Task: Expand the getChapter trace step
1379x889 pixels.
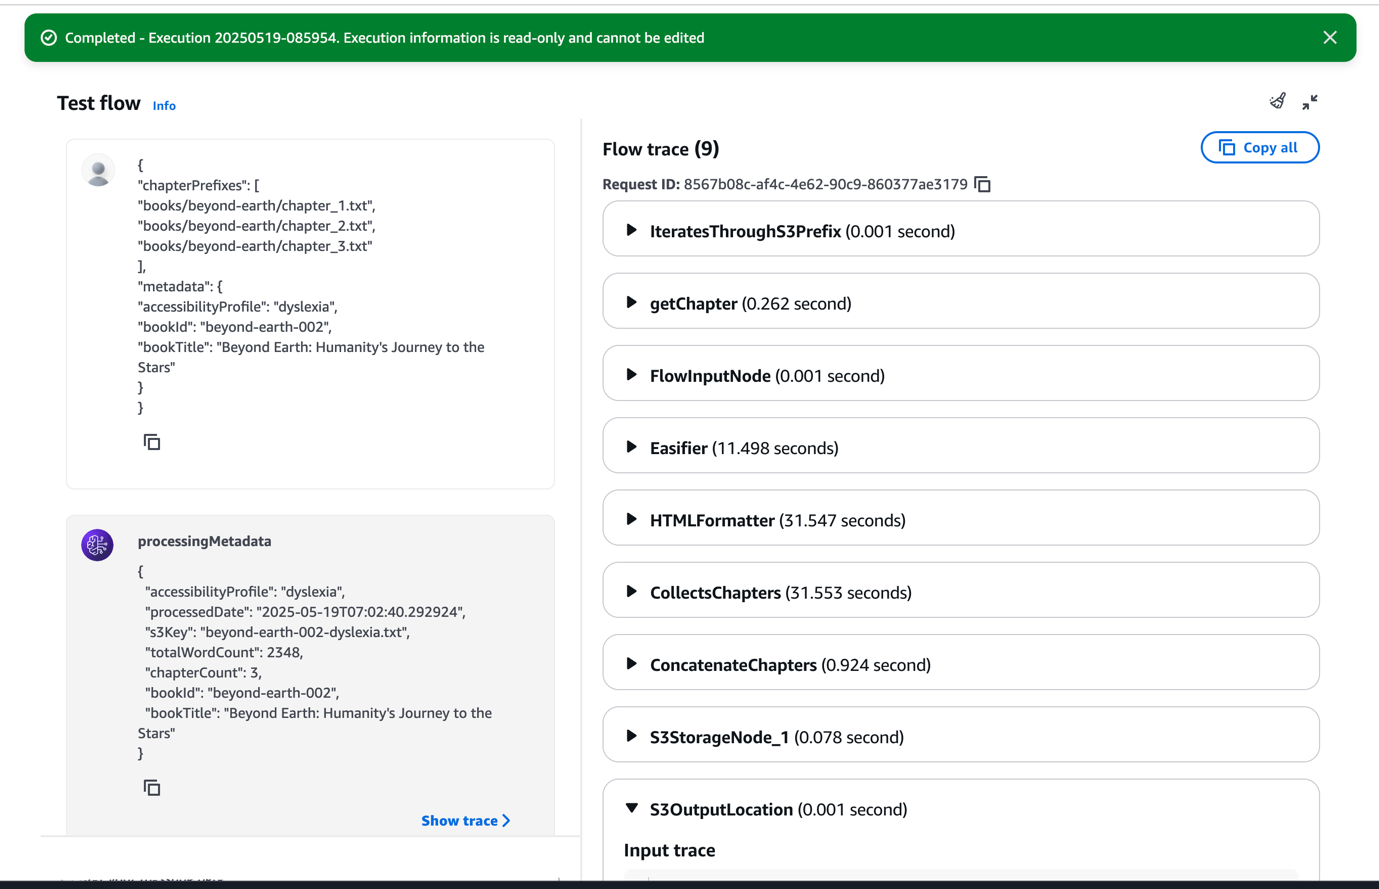Action: pyautogui.click(x=631, y=303)
